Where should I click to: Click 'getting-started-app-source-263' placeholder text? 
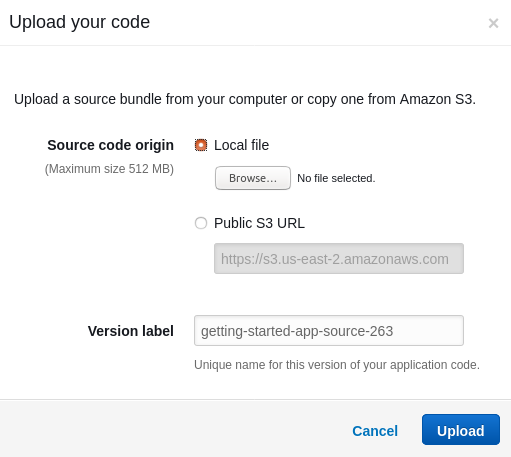click(x=297, y=331)
